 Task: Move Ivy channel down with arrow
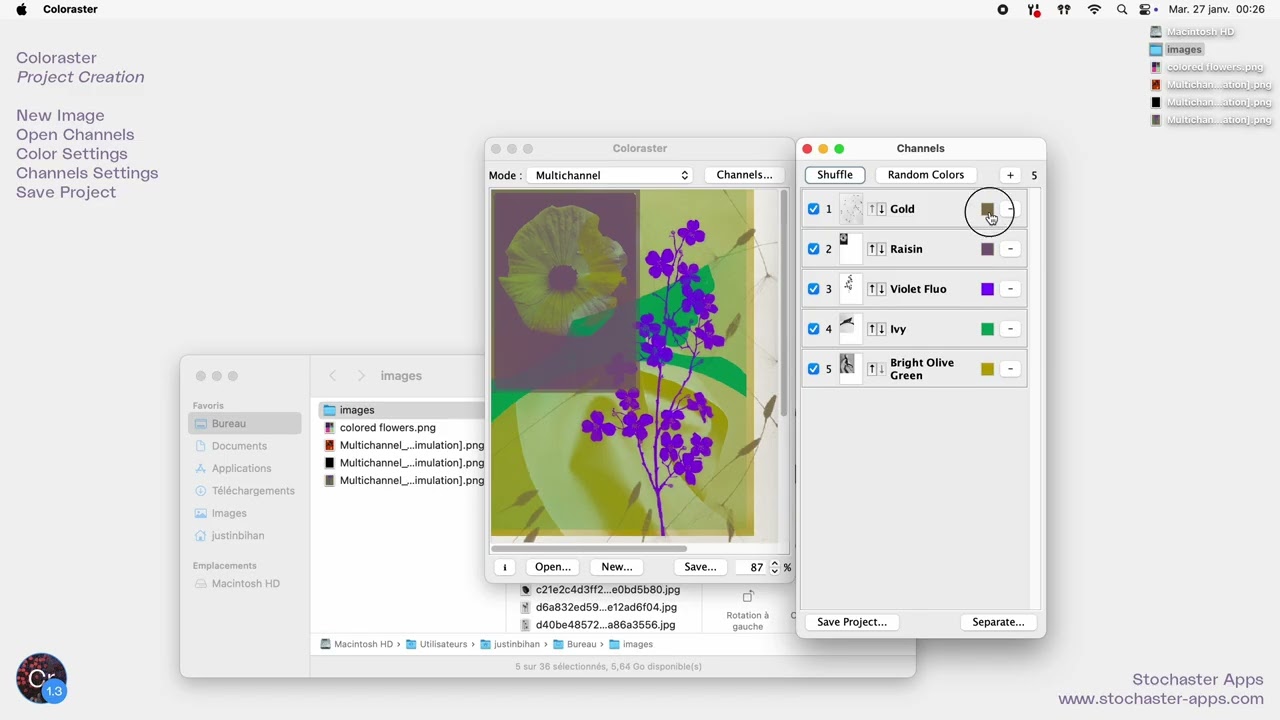point(882,329)
